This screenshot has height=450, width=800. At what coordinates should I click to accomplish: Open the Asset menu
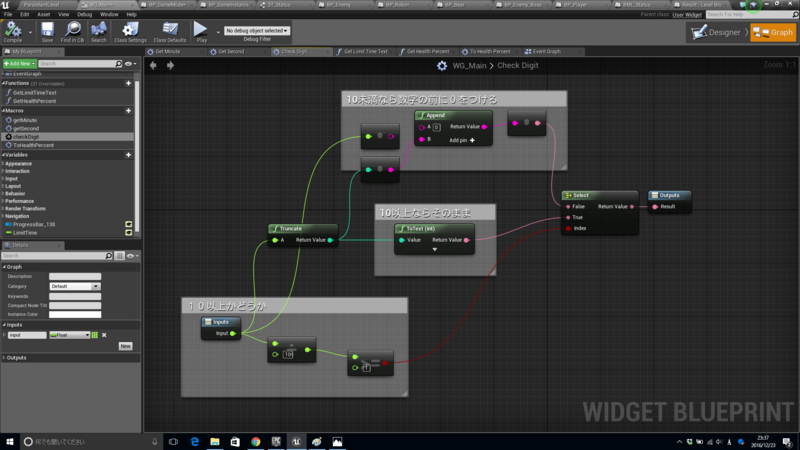pyautogui.click(x=43, y=14)
